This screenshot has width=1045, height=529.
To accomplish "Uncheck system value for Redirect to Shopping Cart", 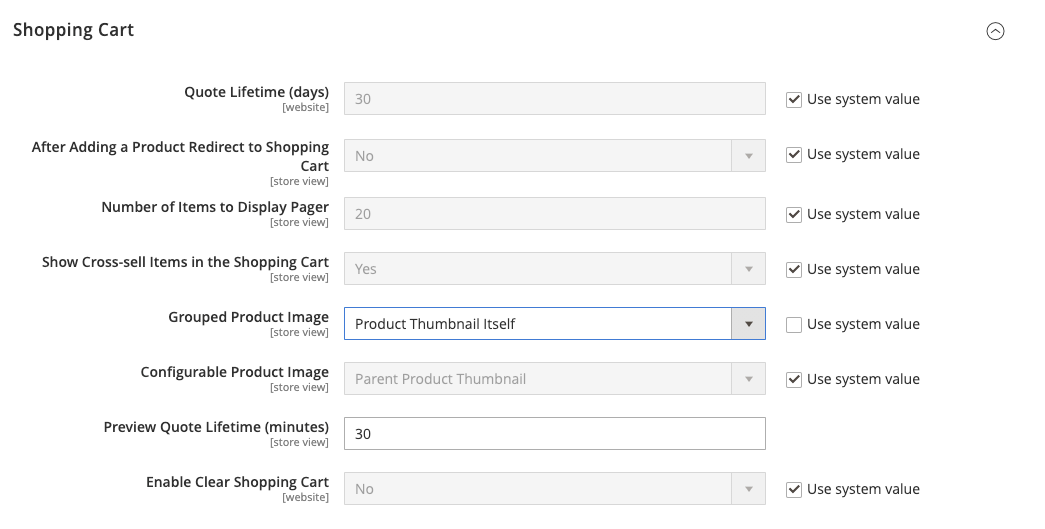I will (794, 155).
